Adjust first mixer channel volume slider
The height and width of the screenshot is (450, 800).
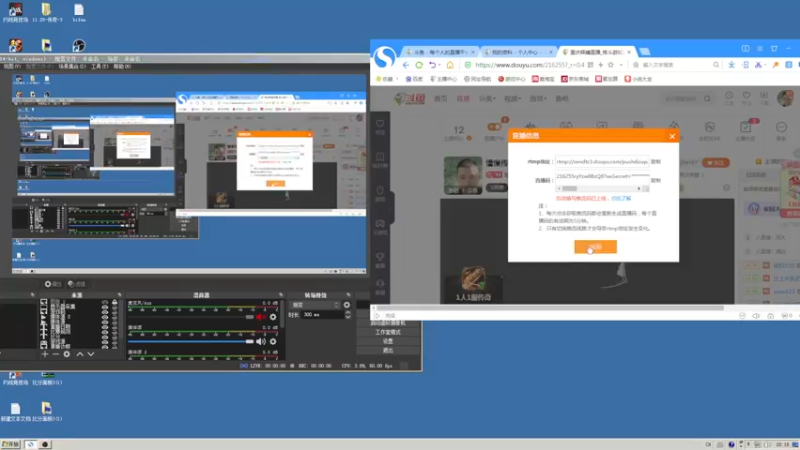click(190, 317)
